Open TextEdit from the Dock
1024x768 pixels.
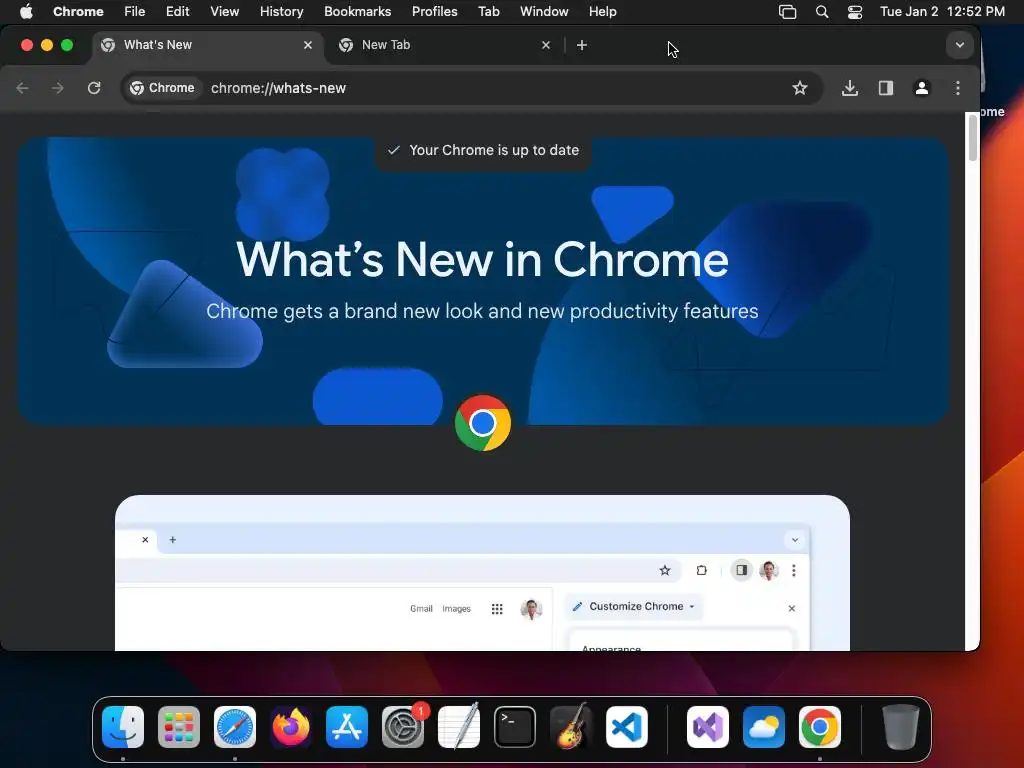click(x=458, y=727)
